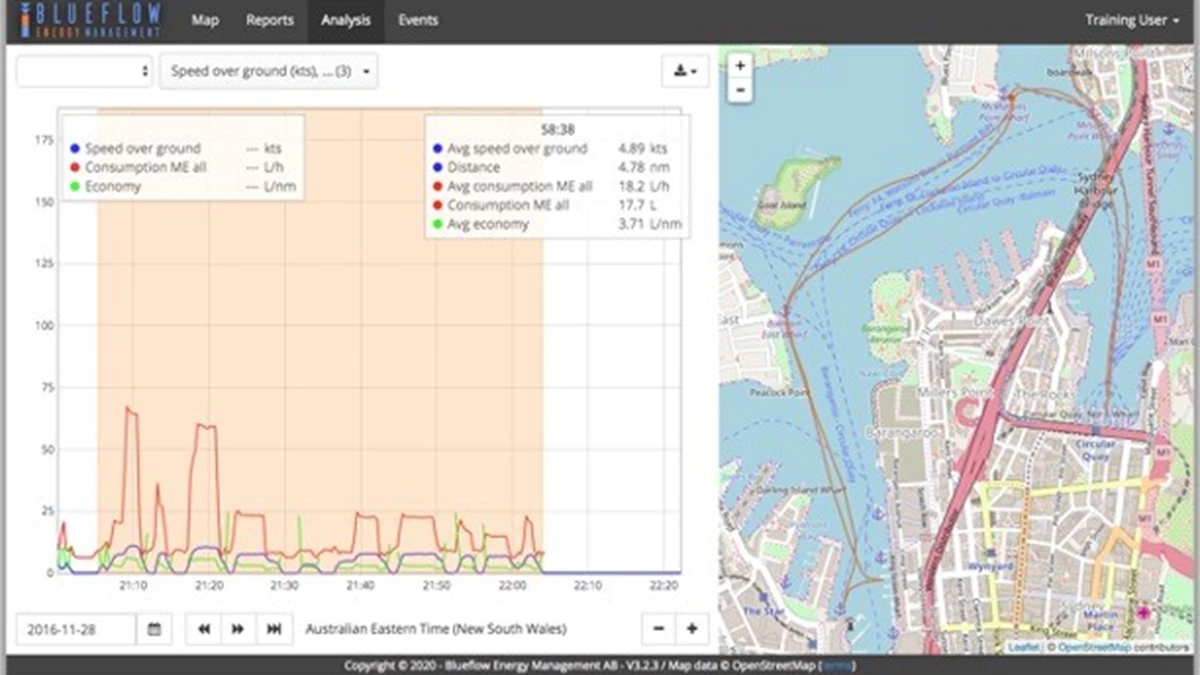1200x675 pixels.
Task: Step the chart time forward
Action: [238, 629]
